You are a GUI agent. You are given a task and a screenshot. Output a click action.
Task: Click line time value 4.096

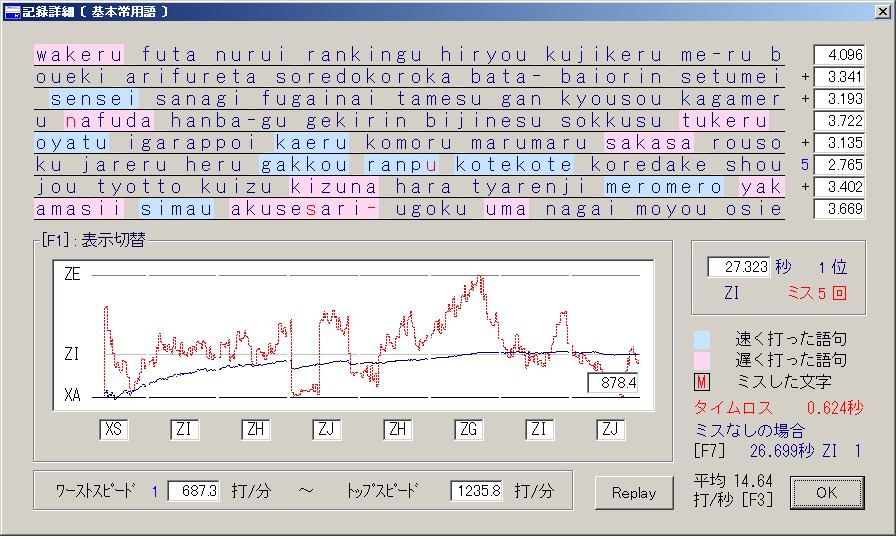pyautogui.click(x=839, y=55)
